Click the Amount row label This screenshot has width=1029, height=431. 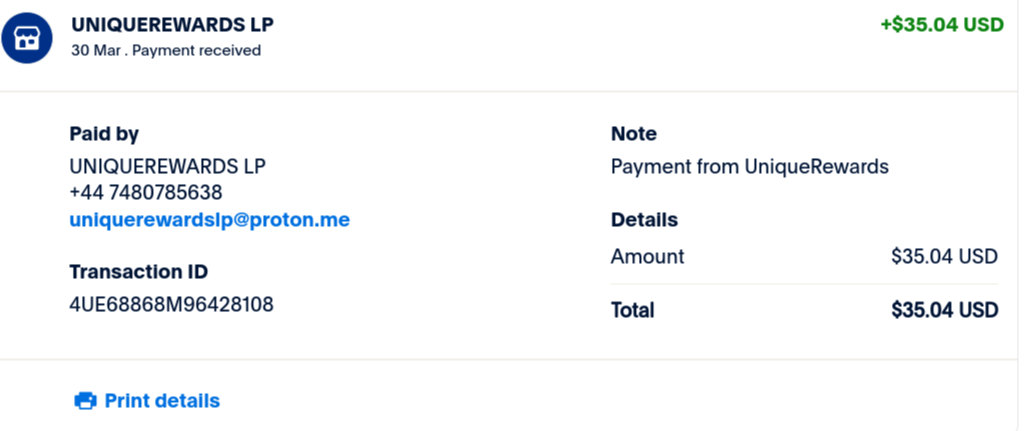[x=647, y=257]
